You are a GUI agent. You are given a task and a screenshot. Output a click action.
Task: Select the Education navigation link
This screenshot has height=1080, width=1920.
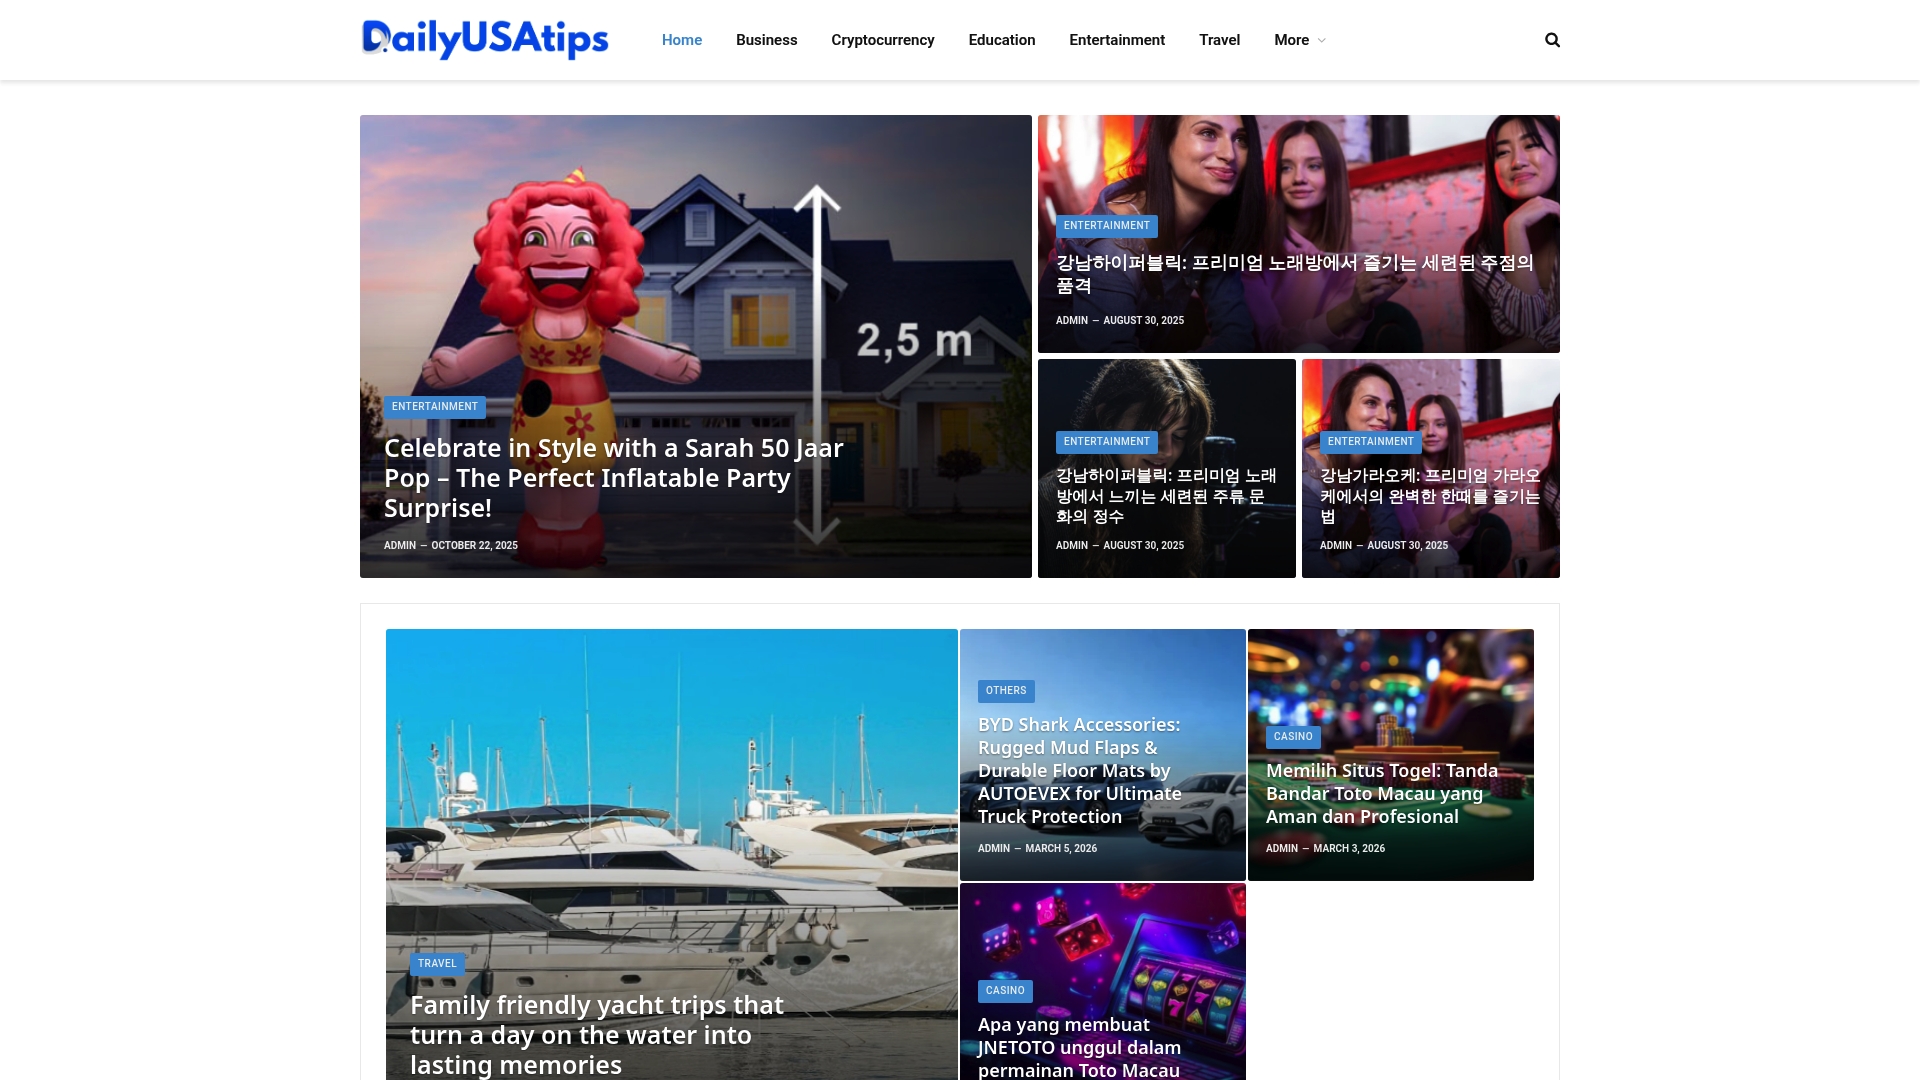(x=1002, y=40)
